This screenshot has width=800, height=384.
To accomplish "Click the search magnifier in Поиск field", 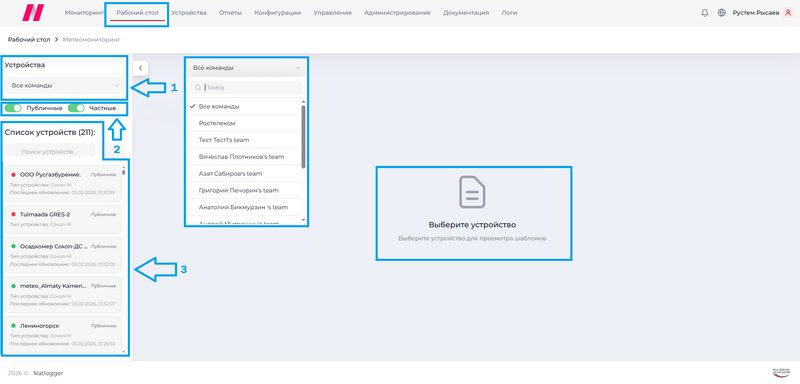I will tap(197, 88).
